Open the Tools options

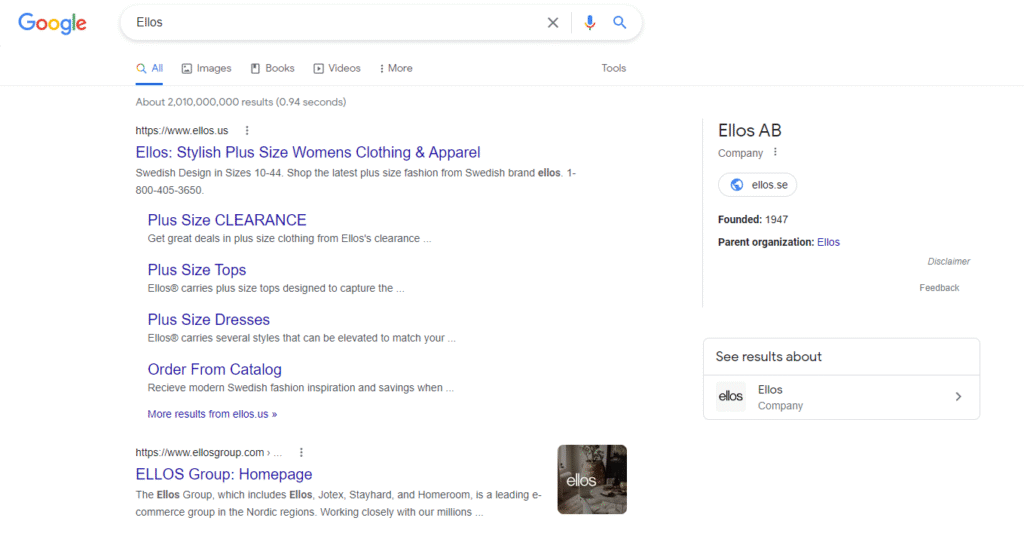(614, 68)
